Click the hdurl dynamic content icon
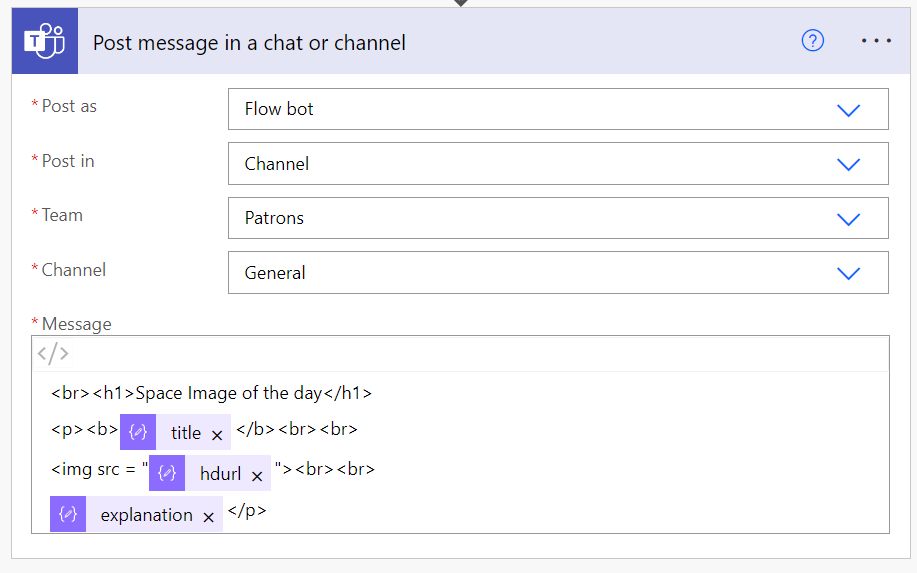Image resolution: width=917 pixels, height=573 pixels. (167, 474)
